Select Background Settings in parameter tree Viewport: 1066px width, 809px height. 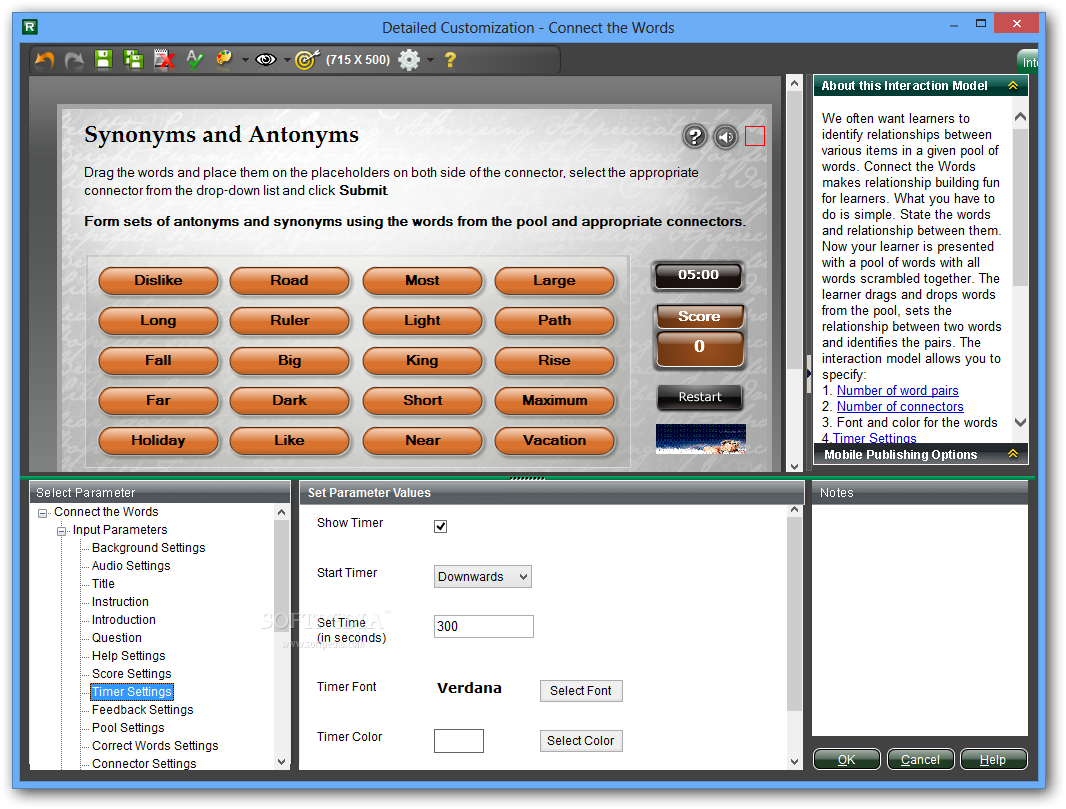(x=148, y=547)
